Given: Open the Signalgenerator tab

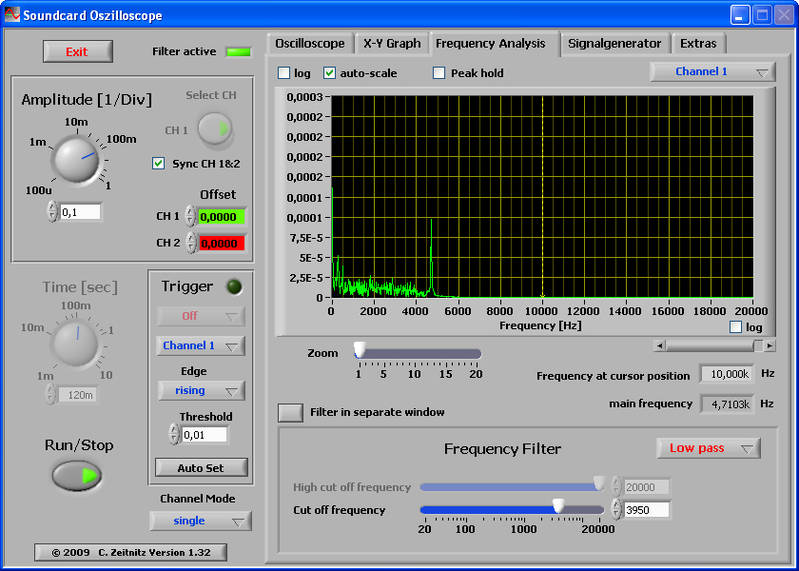Looking at the screenshot, I should (615, 44).
